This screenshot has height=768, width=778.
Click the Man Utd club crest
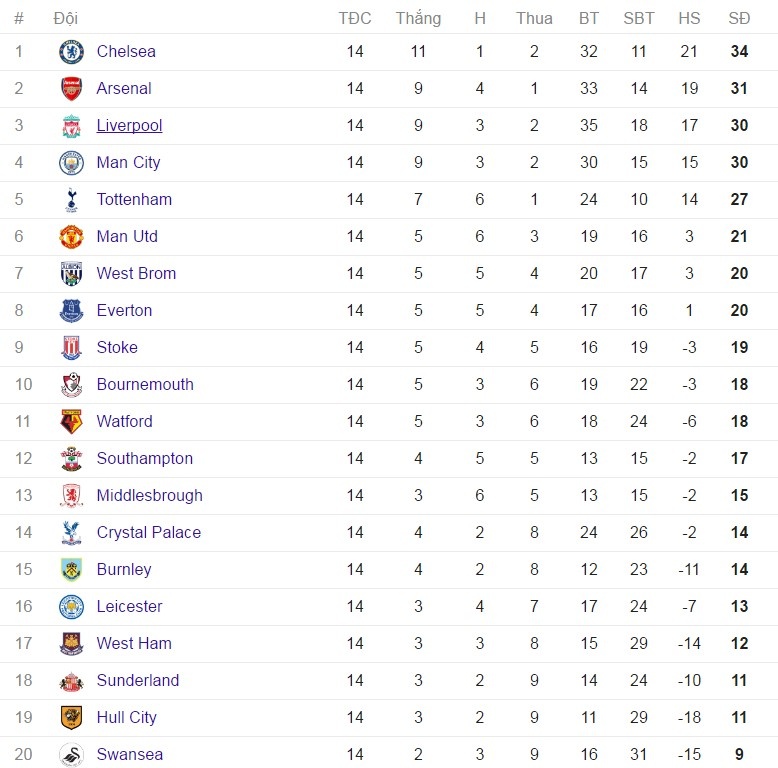click(x=71, y=237)
